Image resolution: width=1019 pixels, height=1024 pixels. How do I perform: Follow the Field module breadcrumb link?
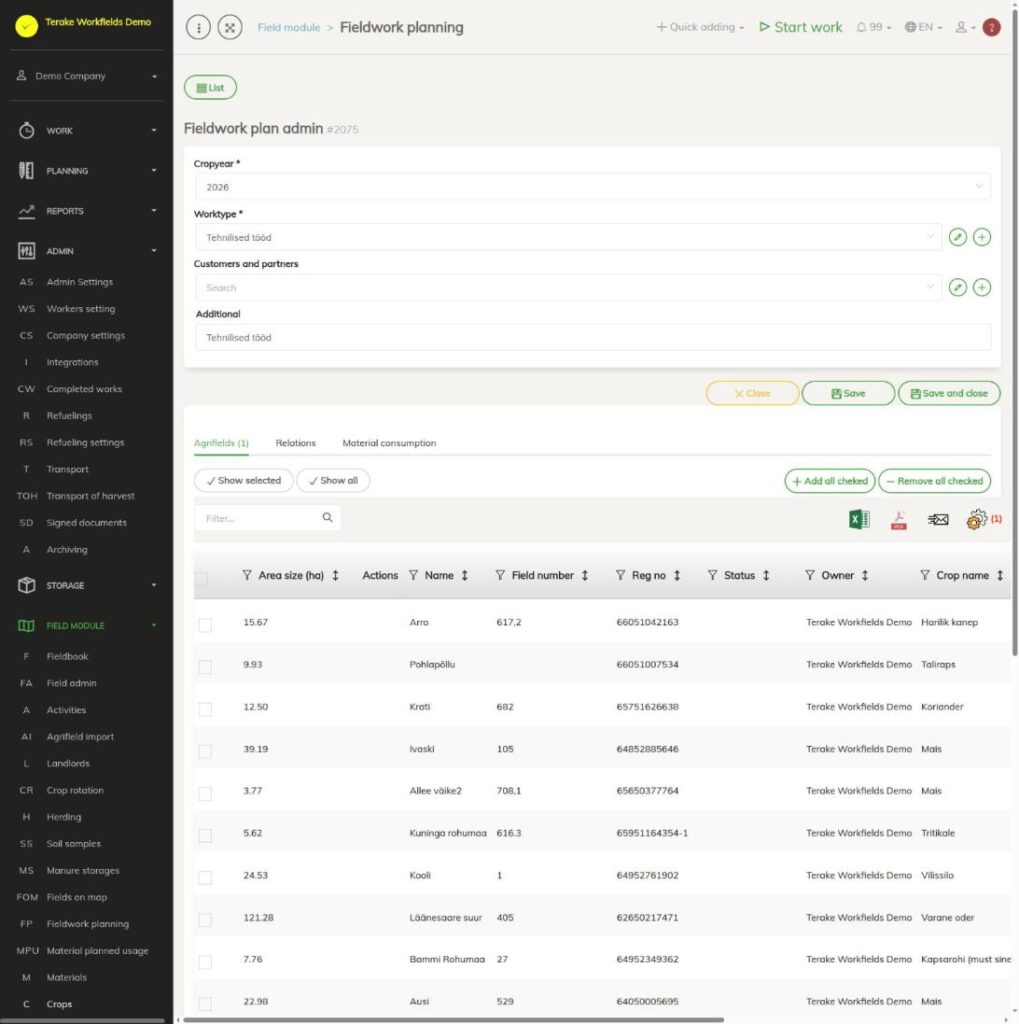tap(289, 27)
